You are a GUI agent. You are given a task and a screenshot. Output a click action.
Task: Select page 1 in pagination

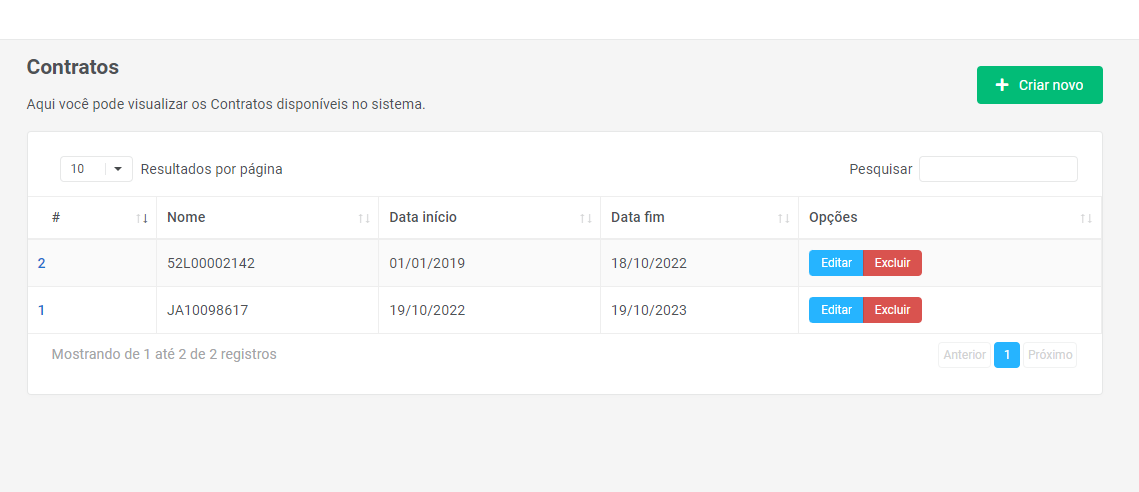tap(1007, 355)
